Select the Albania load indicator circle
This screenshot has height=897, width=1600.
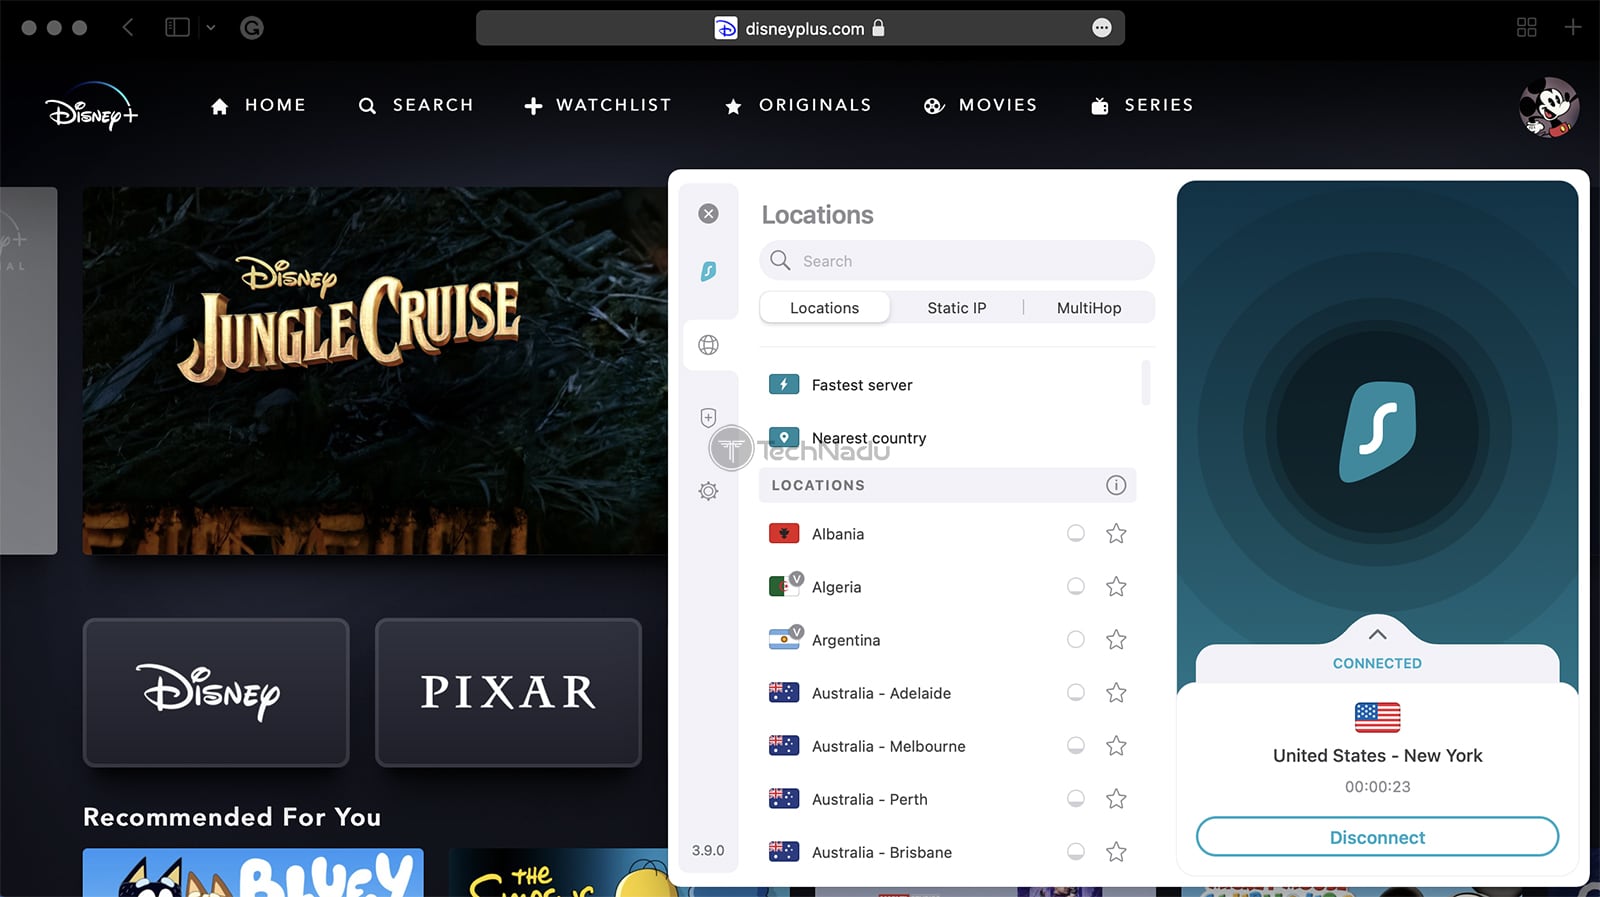click(1076, 534)
